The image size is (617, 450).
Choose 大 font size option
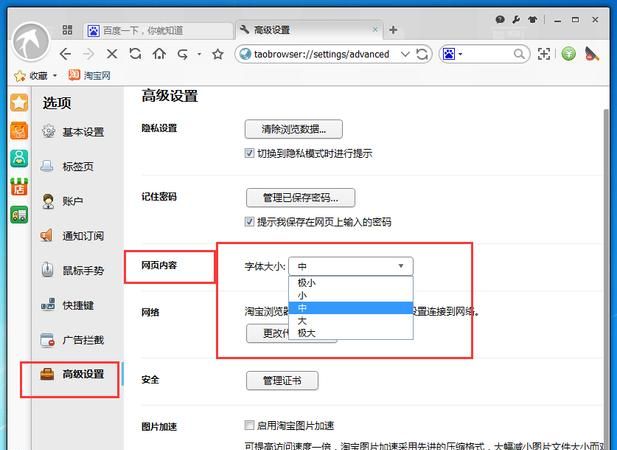pyautogui.click(x=351, y=321)
